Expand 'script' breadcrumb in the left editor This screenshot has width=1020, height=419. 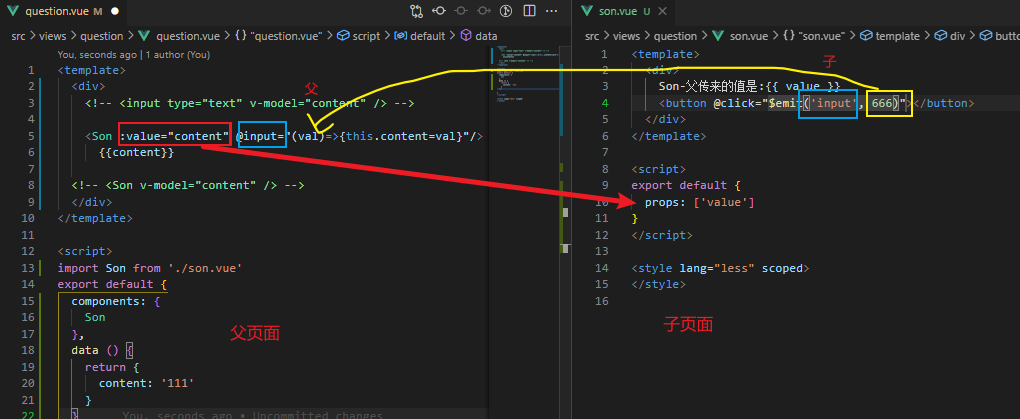[366, 36]
